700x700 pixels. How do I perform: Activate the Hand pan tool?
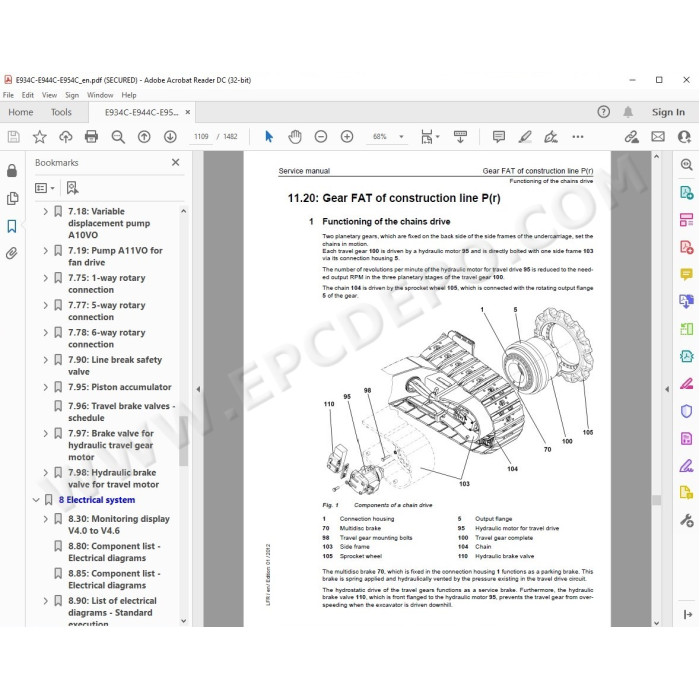click(295, 137)
